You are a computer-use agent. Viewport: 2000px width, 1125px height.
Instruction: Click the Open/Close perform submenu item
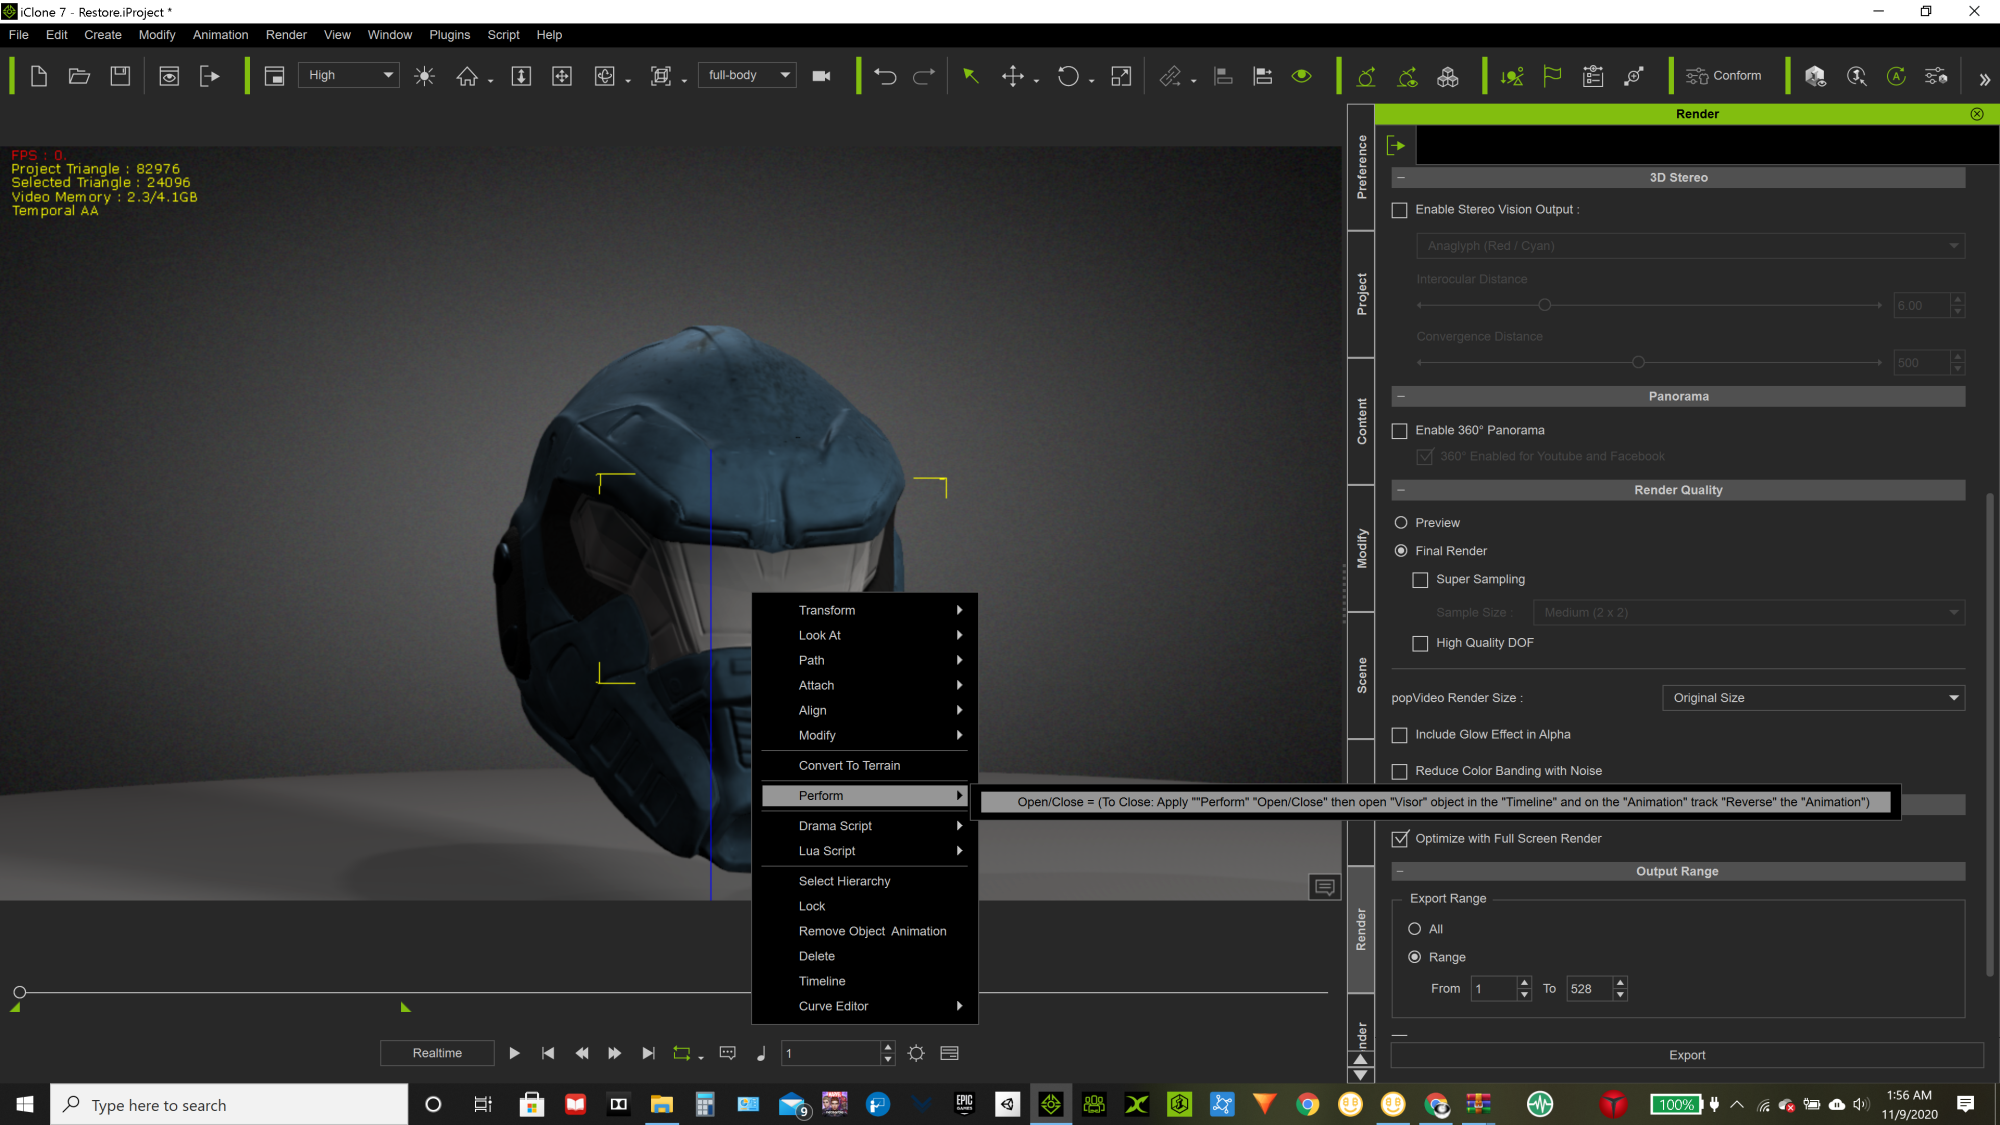pyautogui.click(x=1435, y=802)
